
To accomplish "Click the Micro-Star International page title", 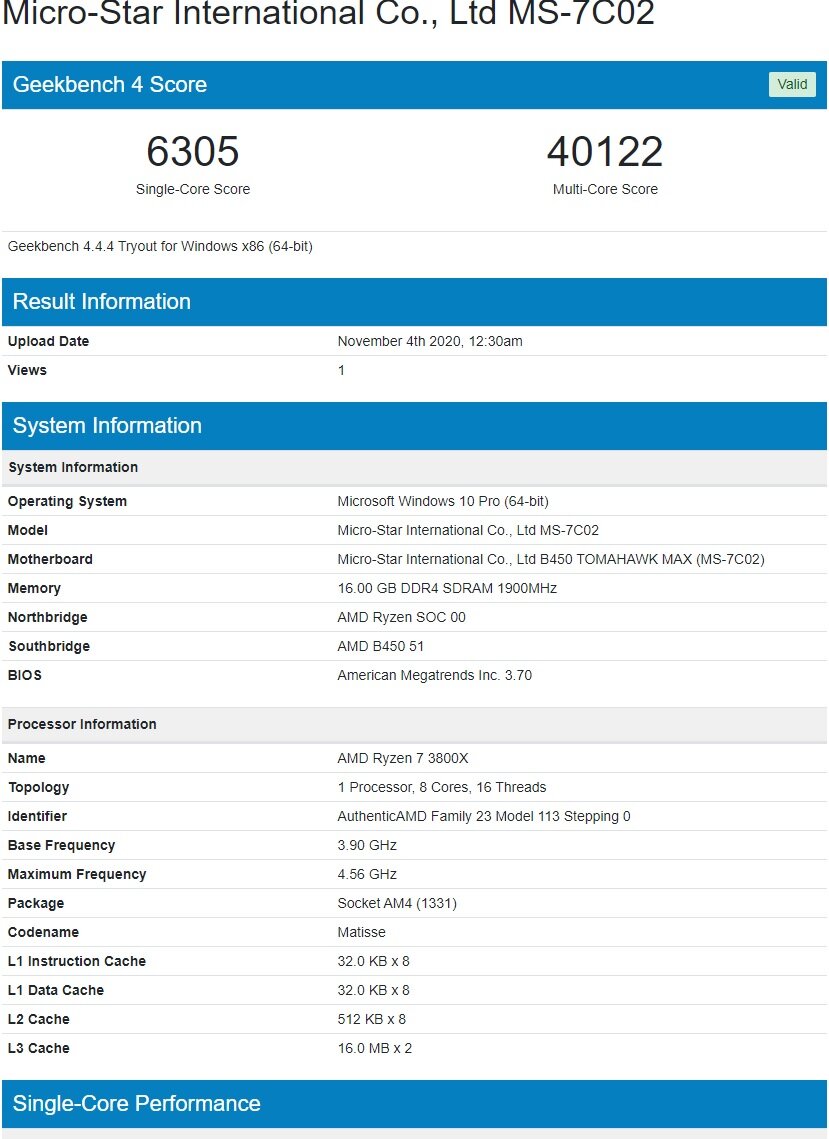I will [x=328, y=13].
